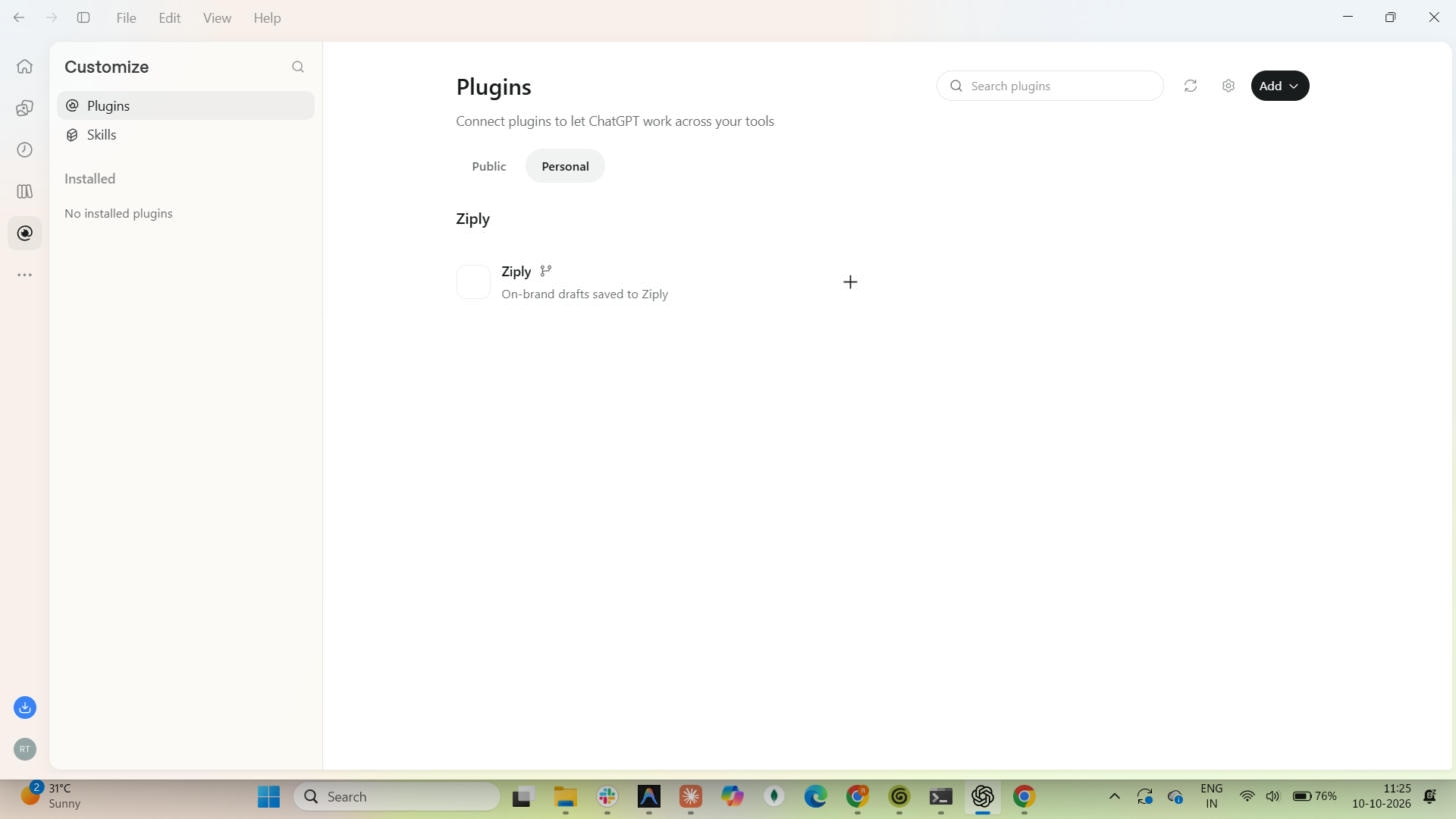Install Ziply with the plus icon
Image resolution: width=1456 pixels, height=819 pixels.
click(850, 282)
